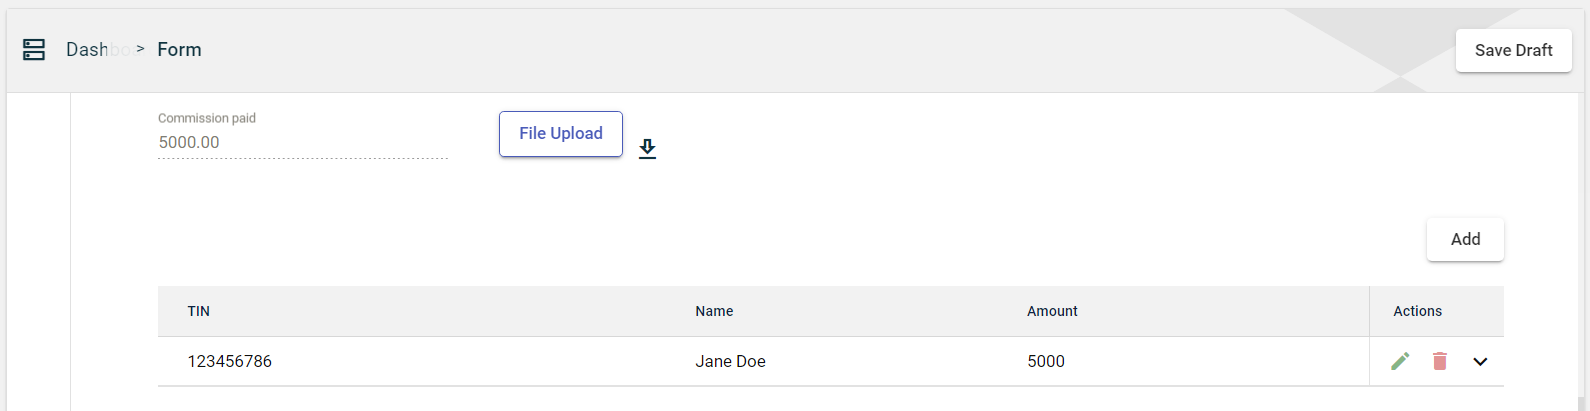Sort by the TIN column header

199,312
